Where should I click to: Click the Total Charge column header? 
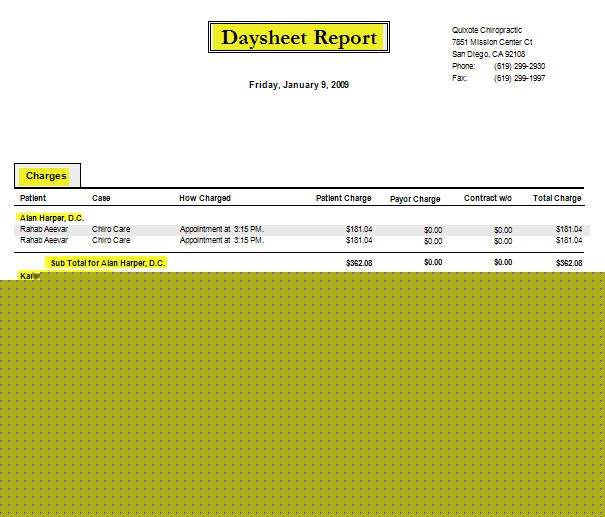[x=557, y=198]
